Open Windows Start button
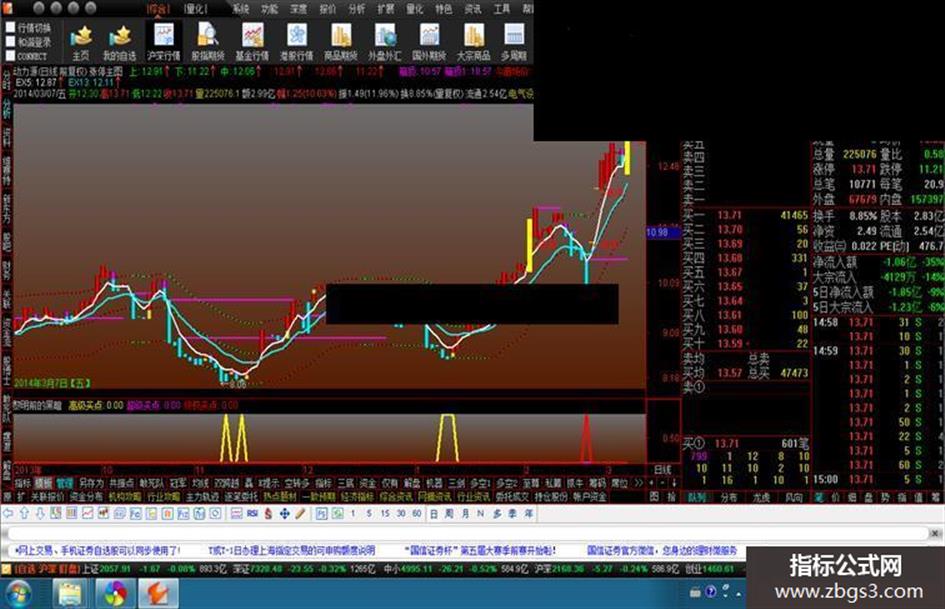Viewport: 945px width, 609px height. (x=18, y=594)
